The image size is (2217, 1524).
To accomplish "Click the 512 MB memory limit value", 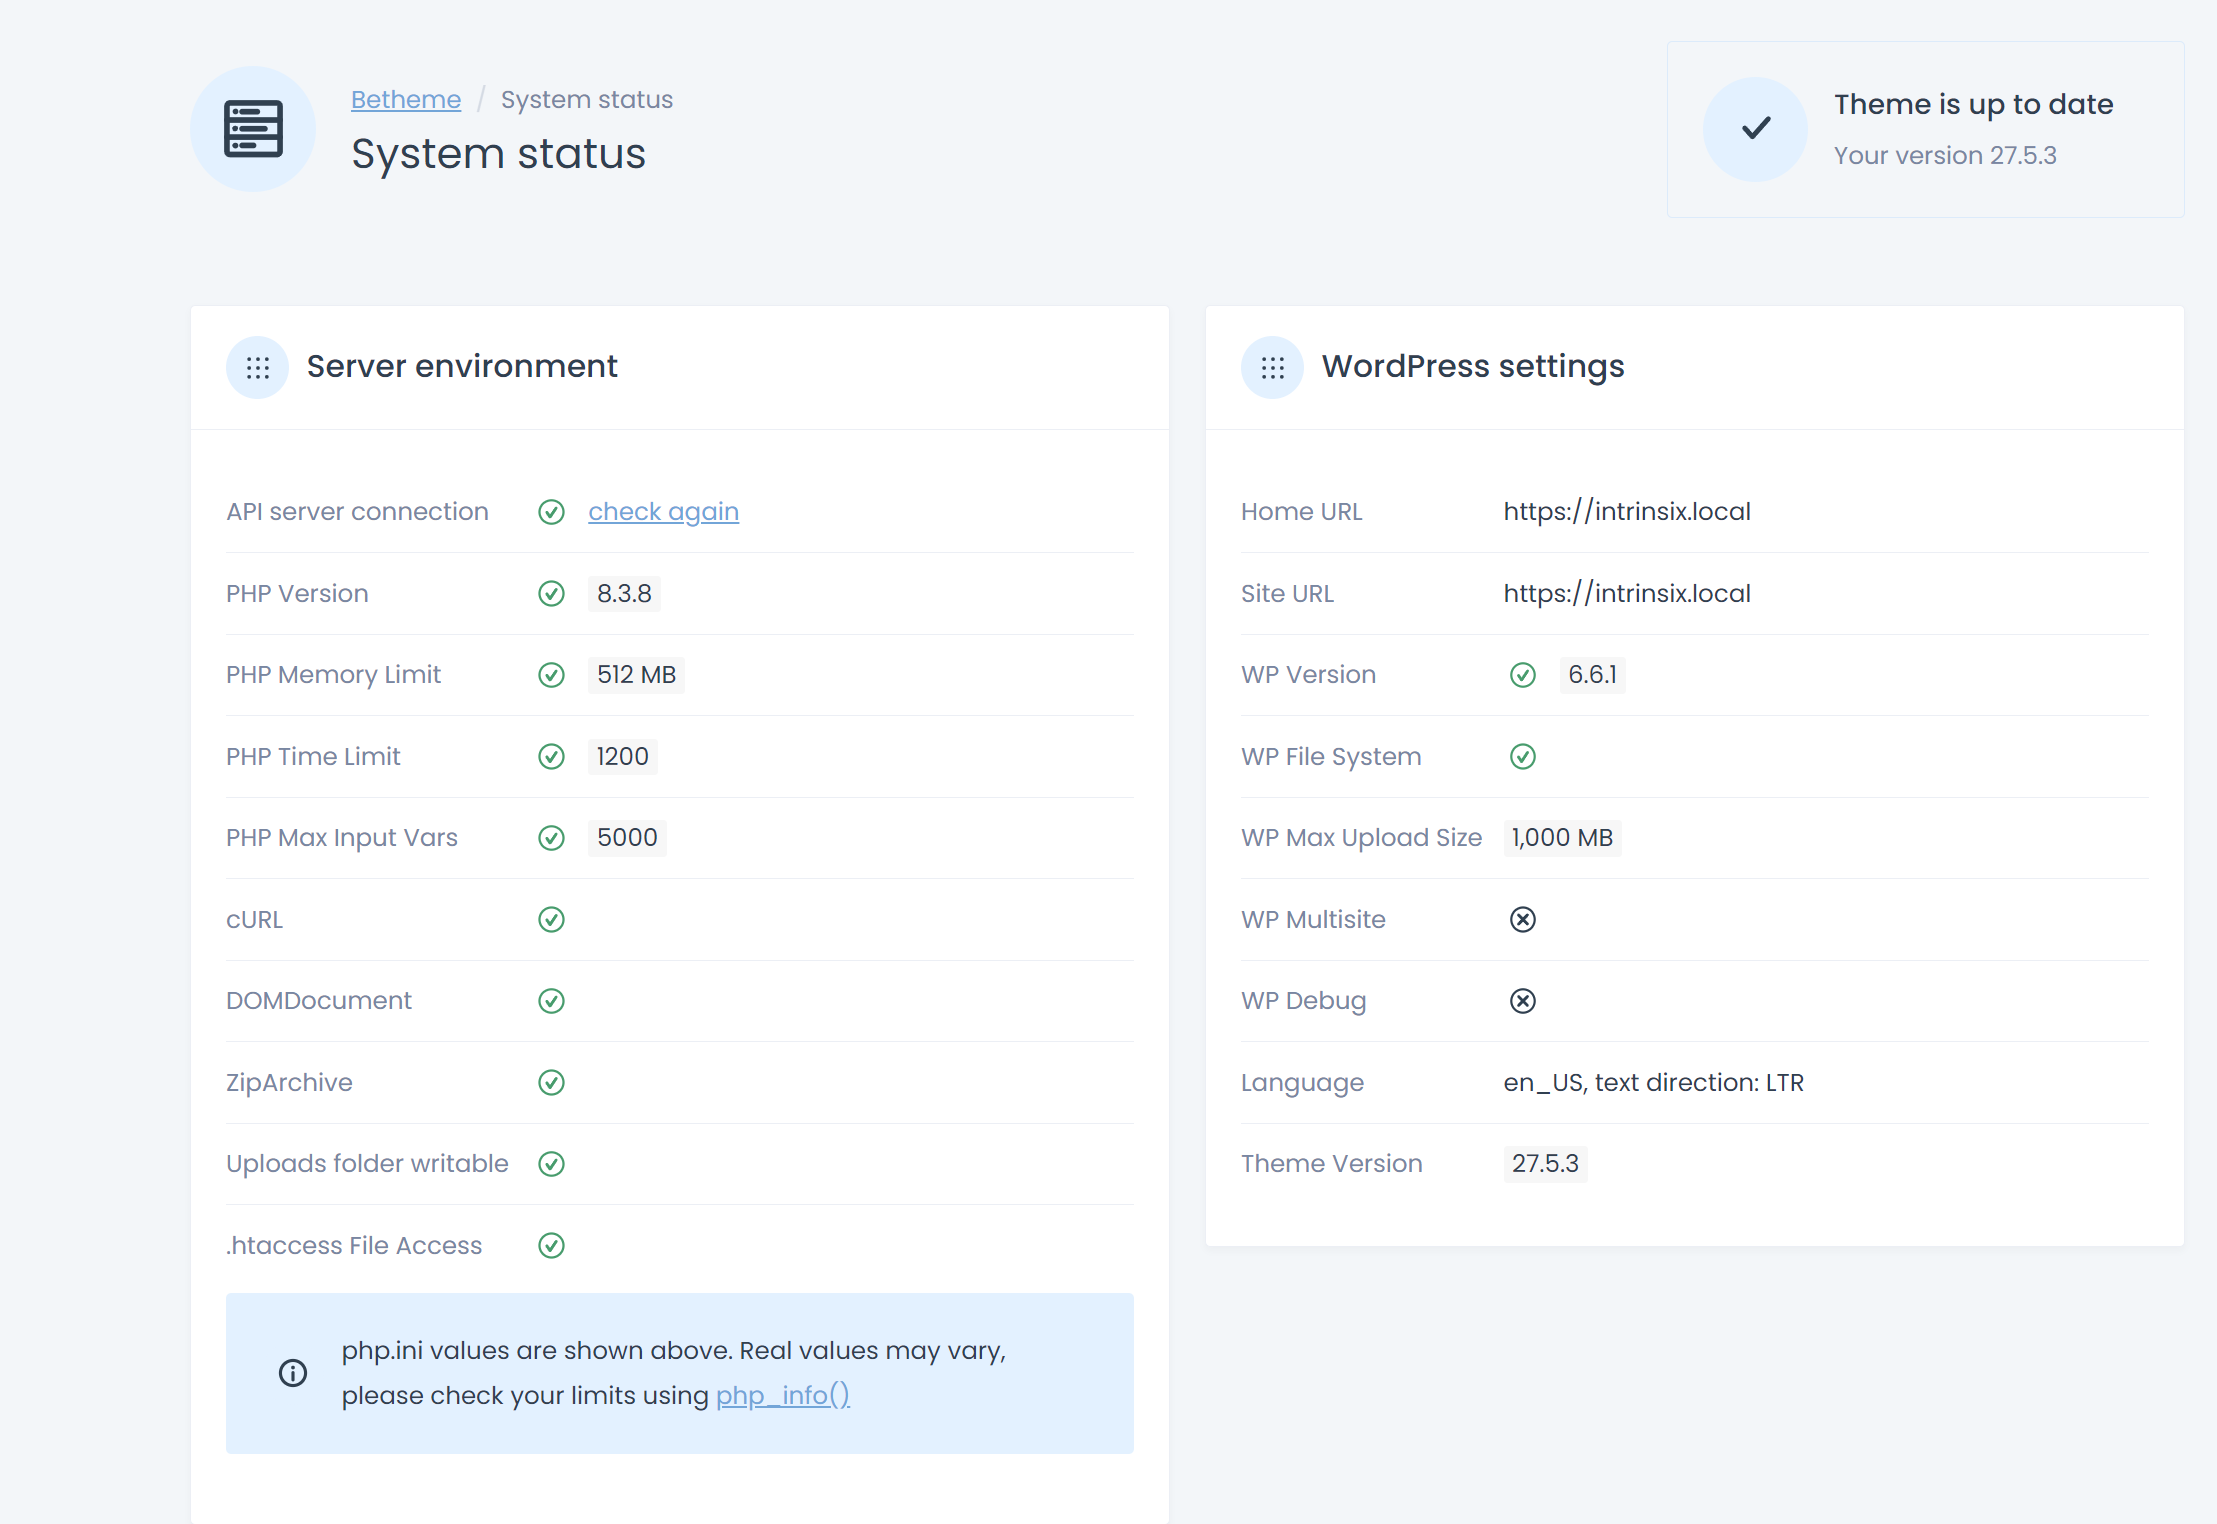I will [637, 675].
